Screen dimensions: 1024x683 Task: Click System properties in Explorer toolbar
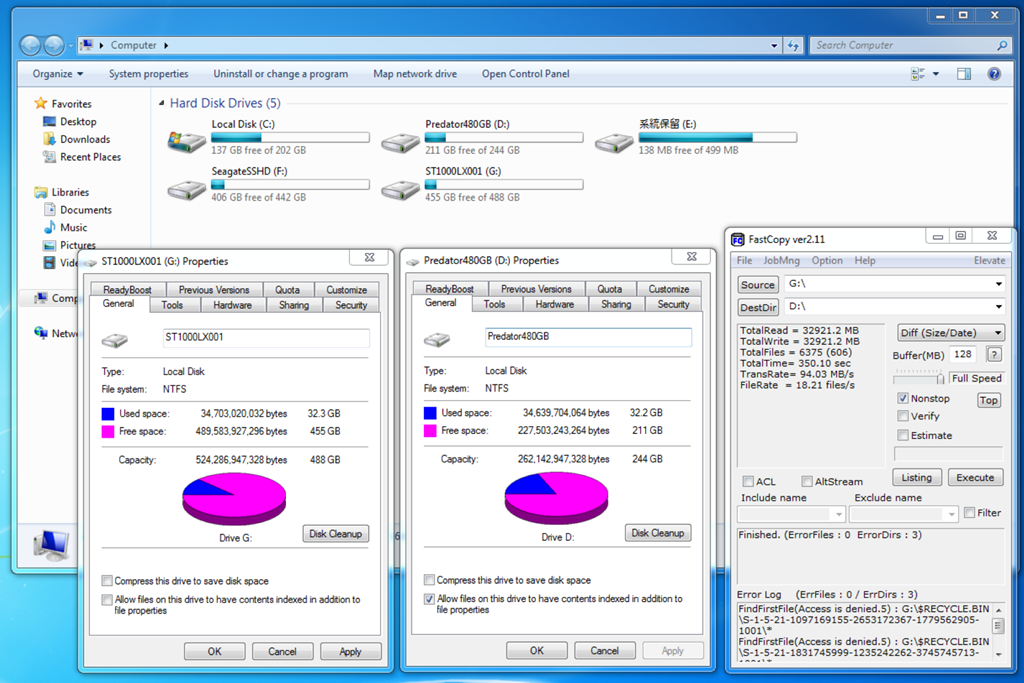(148, 74)
